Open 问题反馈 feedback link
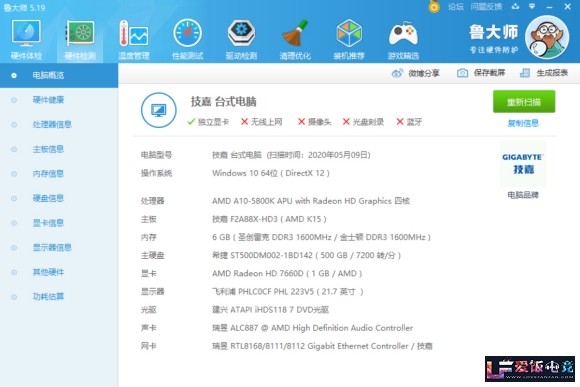Viewport: 580px width, 387px height. pyautogui.click(x=486, y=7)
